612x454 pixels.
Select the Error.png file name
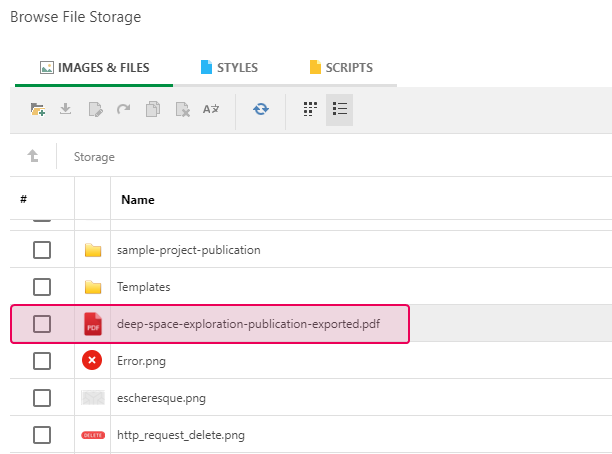click(141, 361)
